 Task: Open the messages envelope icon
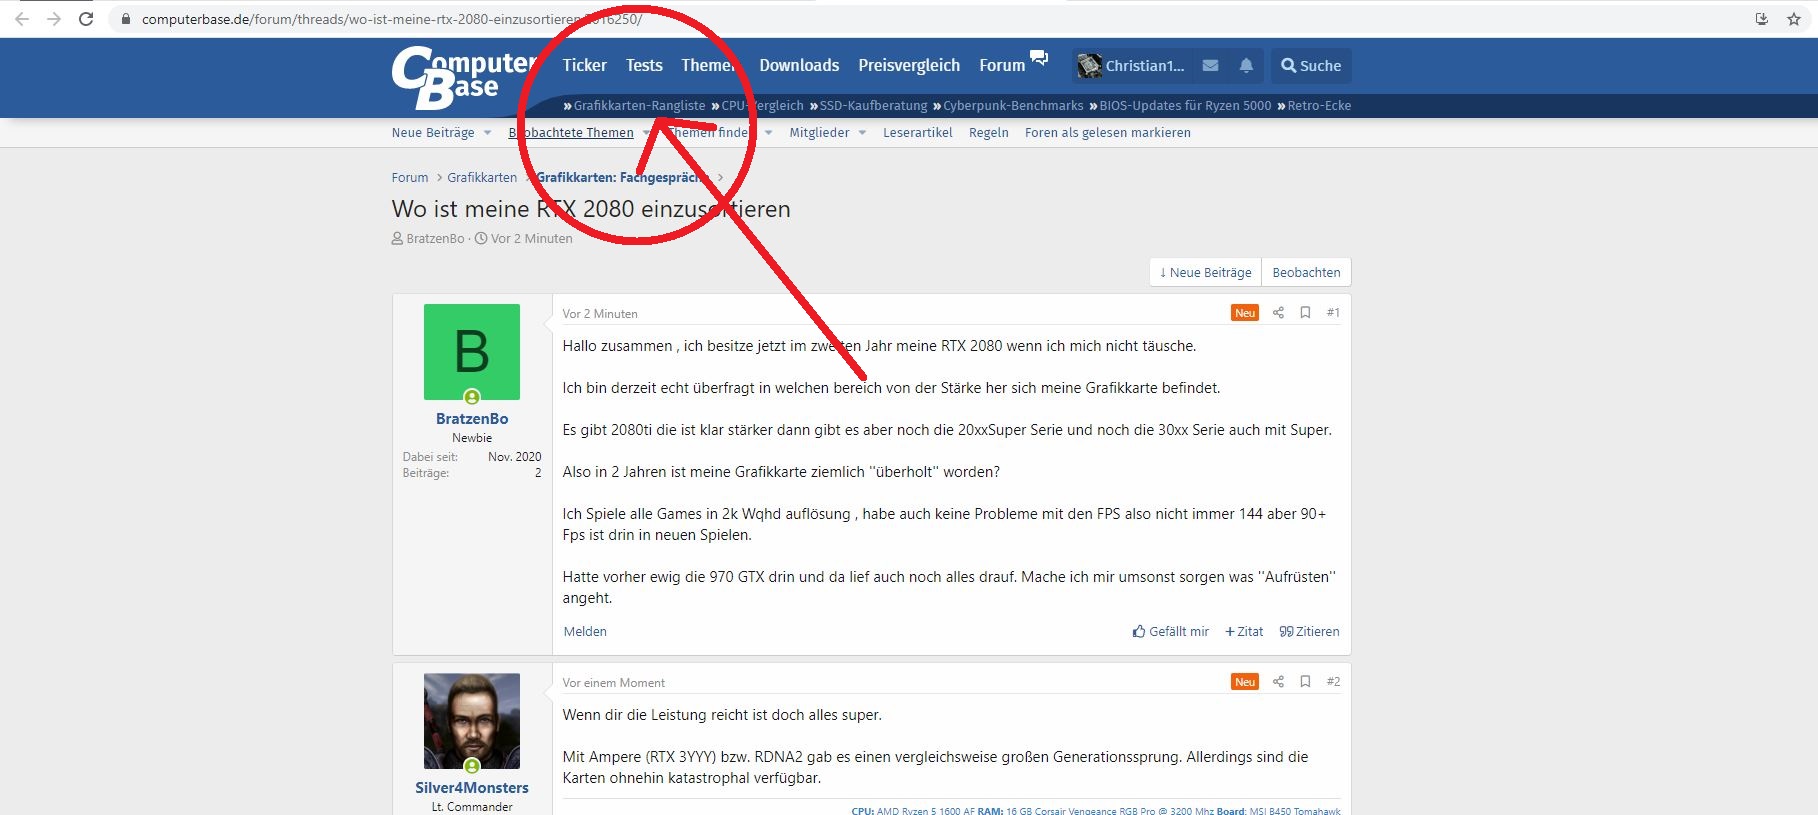pos(1210,66)
